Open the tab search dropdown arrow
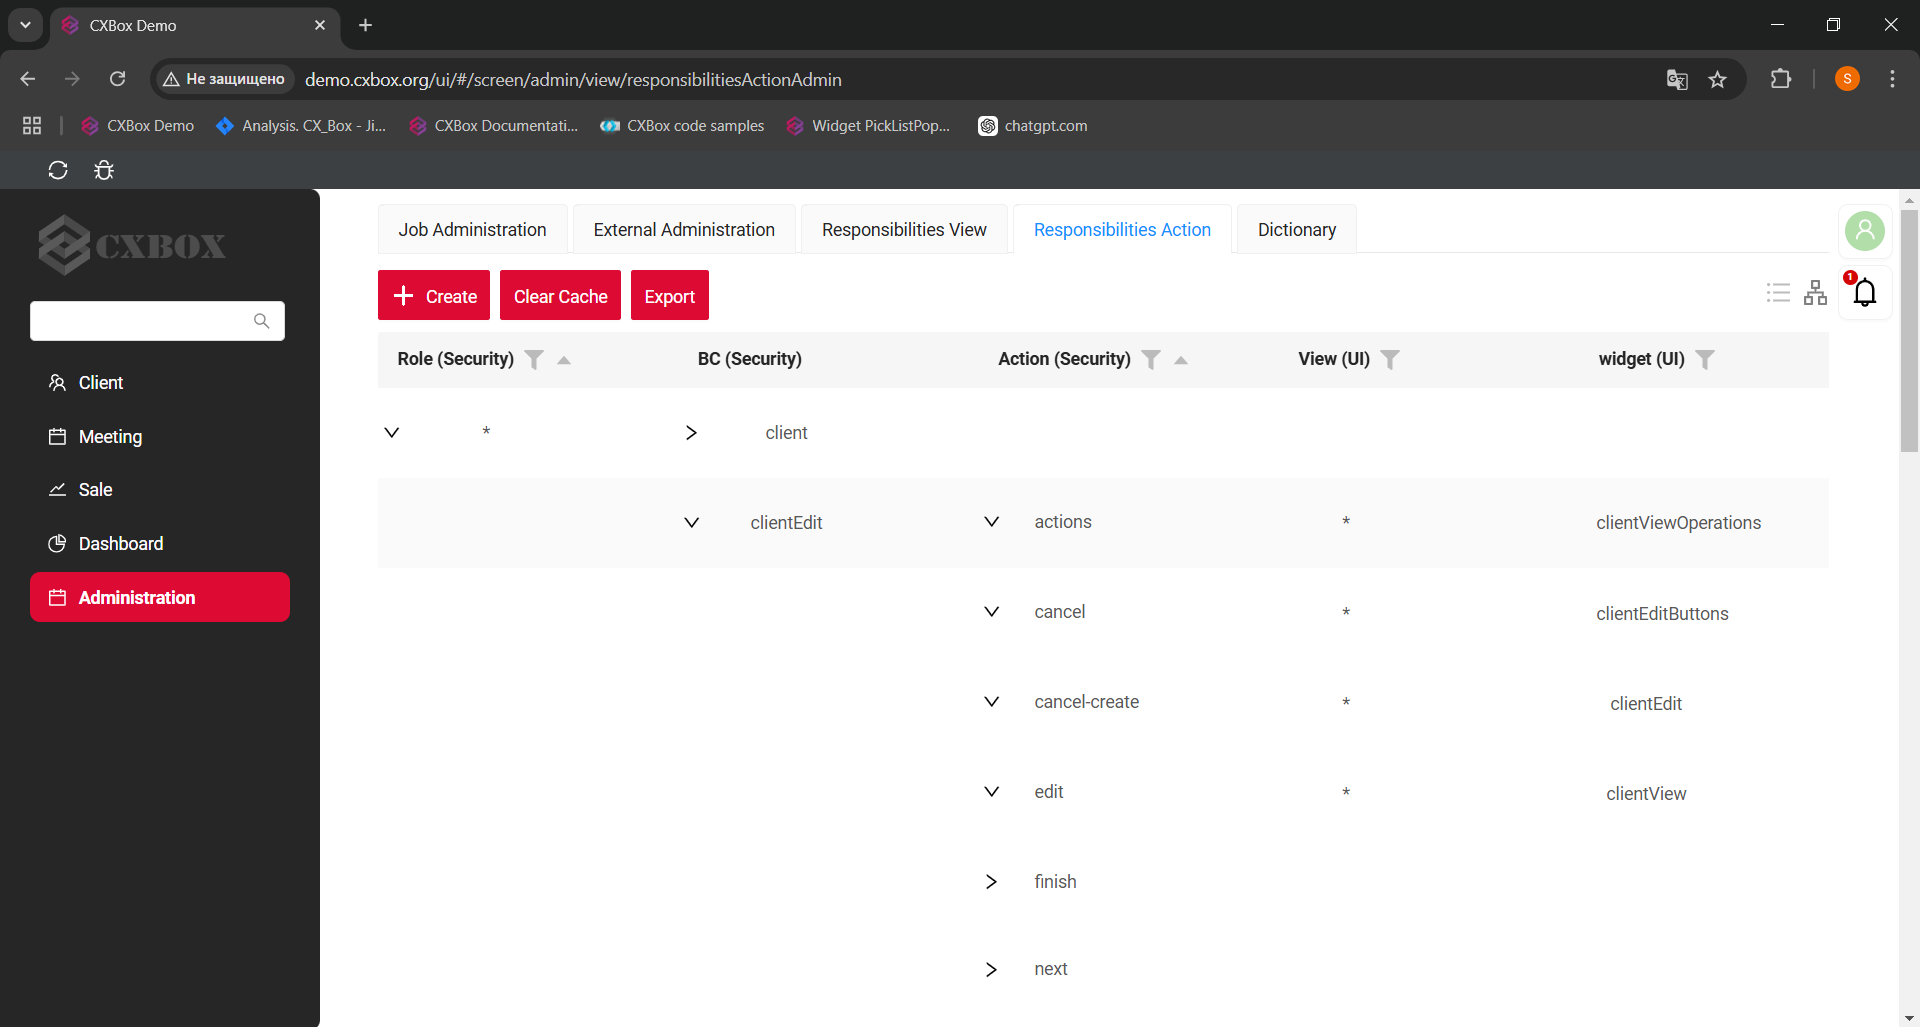1920x1027 pixels. click(x=25, y=25)
